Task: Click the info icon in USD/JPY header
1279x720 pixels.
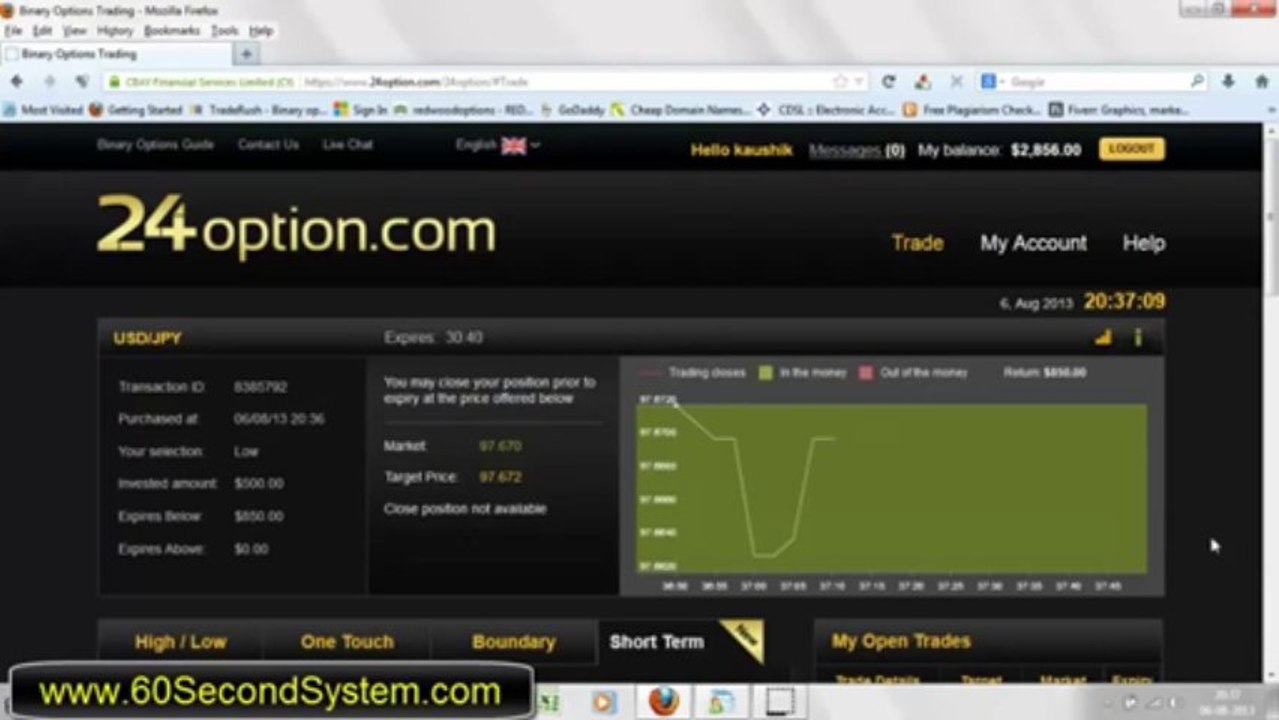Action: coord(1137,338)
